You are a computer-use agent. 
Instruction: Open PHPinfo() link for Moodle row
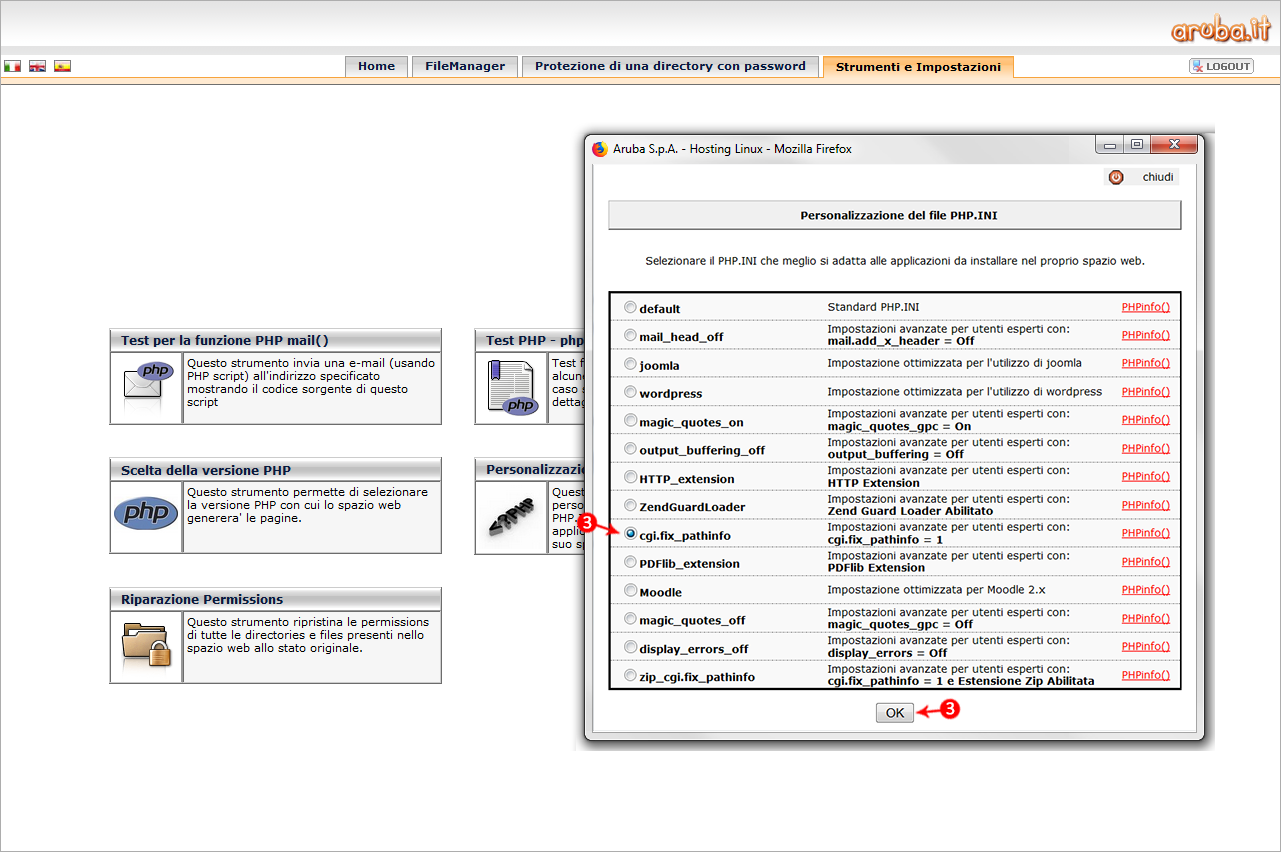tap(1145, 590)
